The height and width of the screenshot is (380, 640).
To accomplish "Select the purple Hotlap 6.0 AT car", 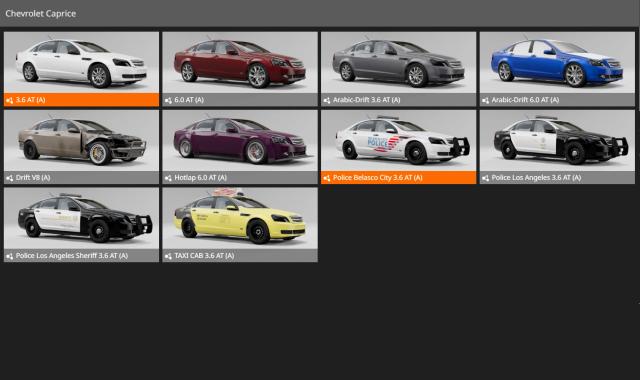I will click(240, 140).
